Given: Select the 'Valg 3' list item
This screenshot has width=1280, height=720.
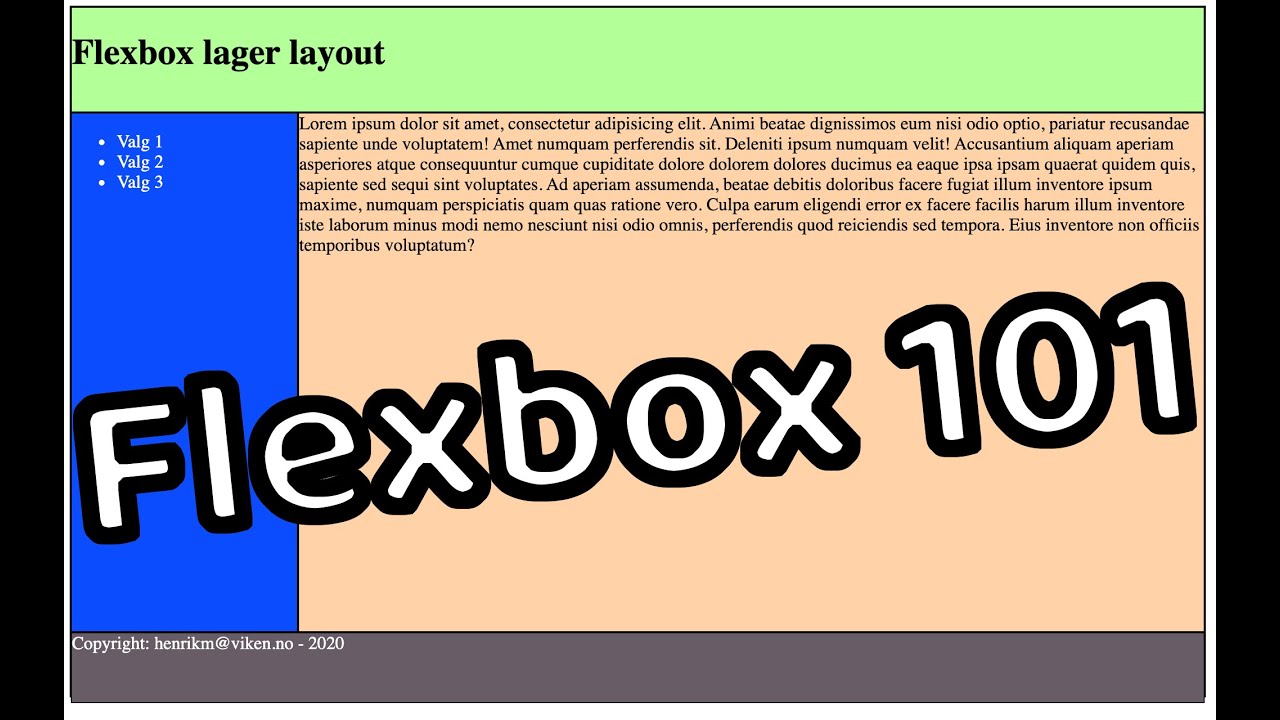Looking at the screenshot, I should point(140,182).
